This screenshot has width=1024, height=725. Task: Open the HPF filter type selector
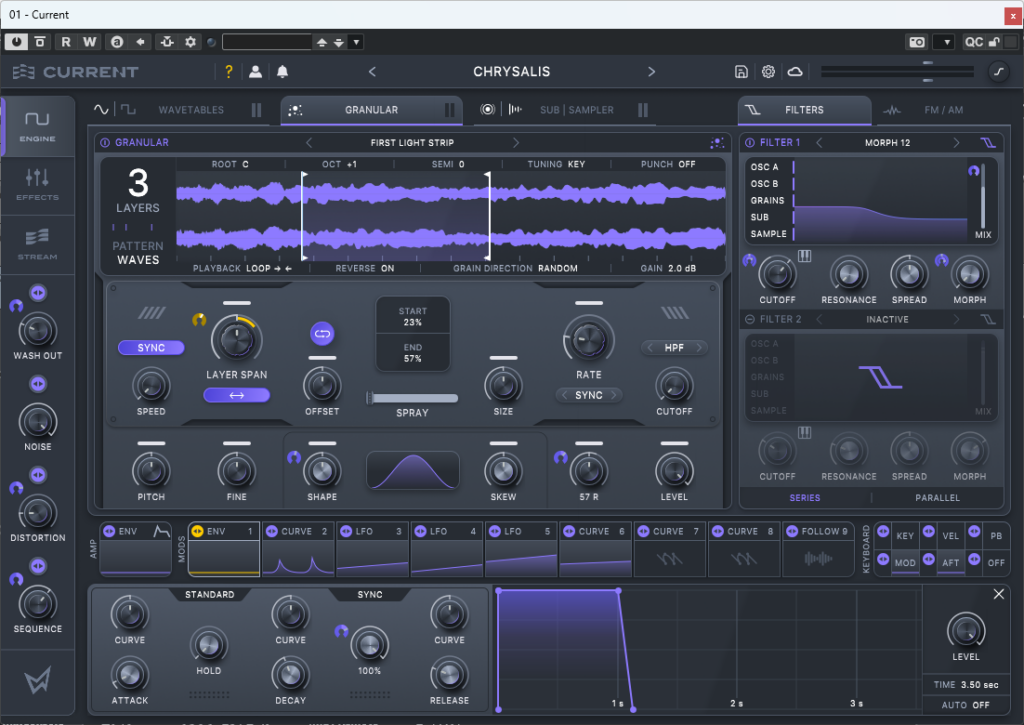click(674, 348)
